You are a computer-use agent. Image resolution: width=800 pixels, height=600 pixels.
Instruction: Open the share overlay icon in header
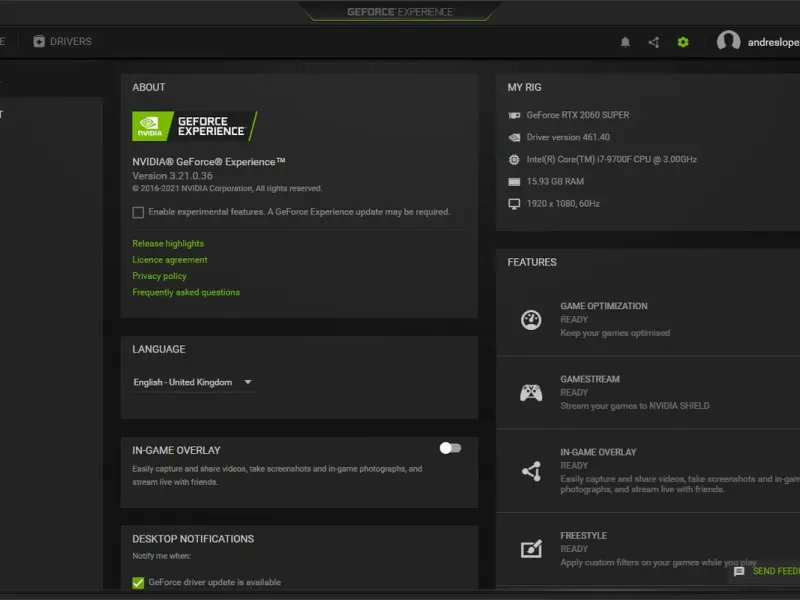click(x=654, y=42)
